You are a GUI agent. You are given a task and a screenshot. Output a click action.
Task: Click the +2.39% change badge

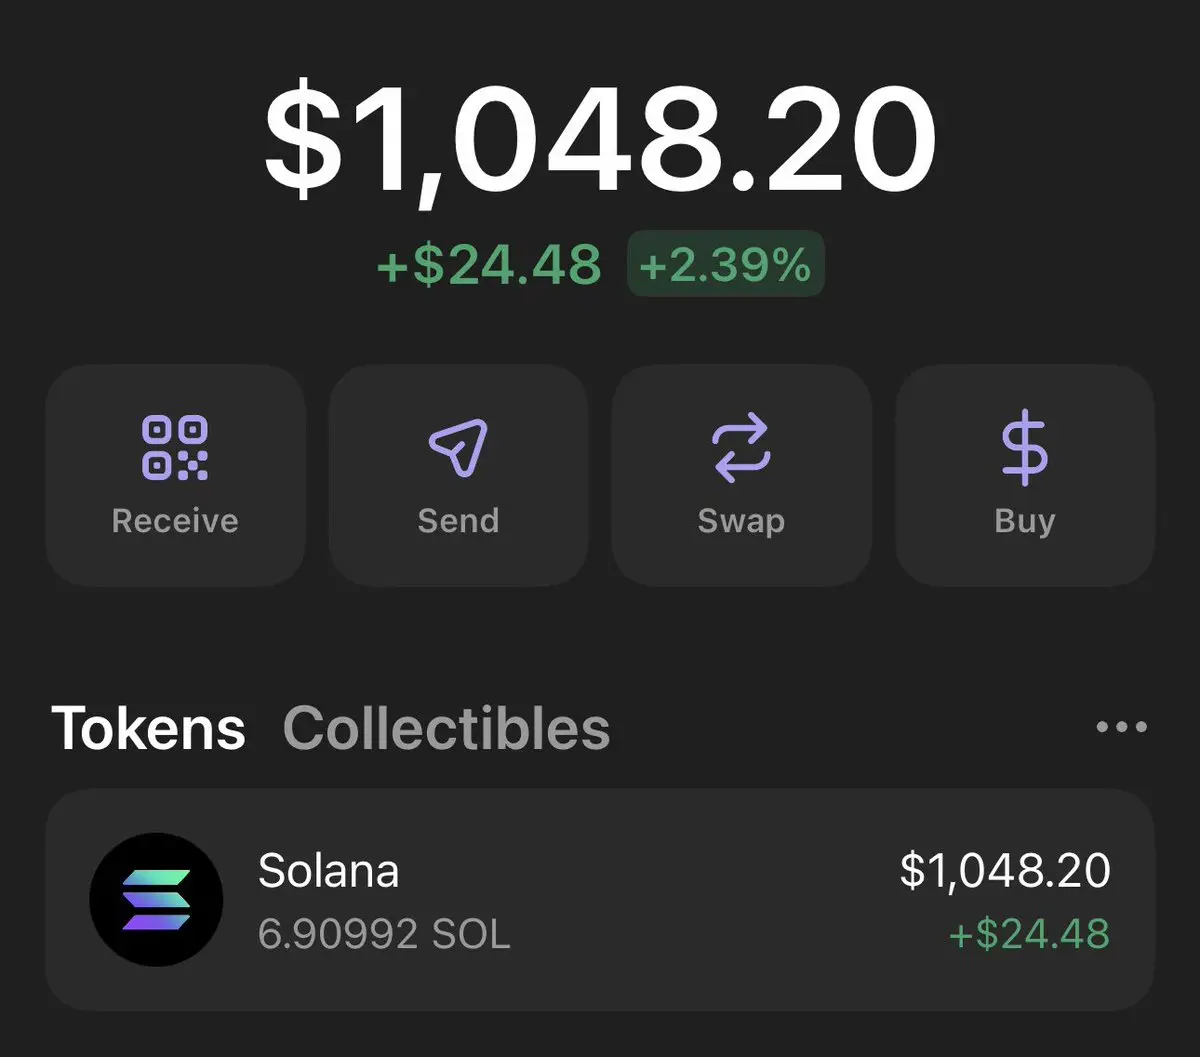pyautogui.click(x=725, y=264)
